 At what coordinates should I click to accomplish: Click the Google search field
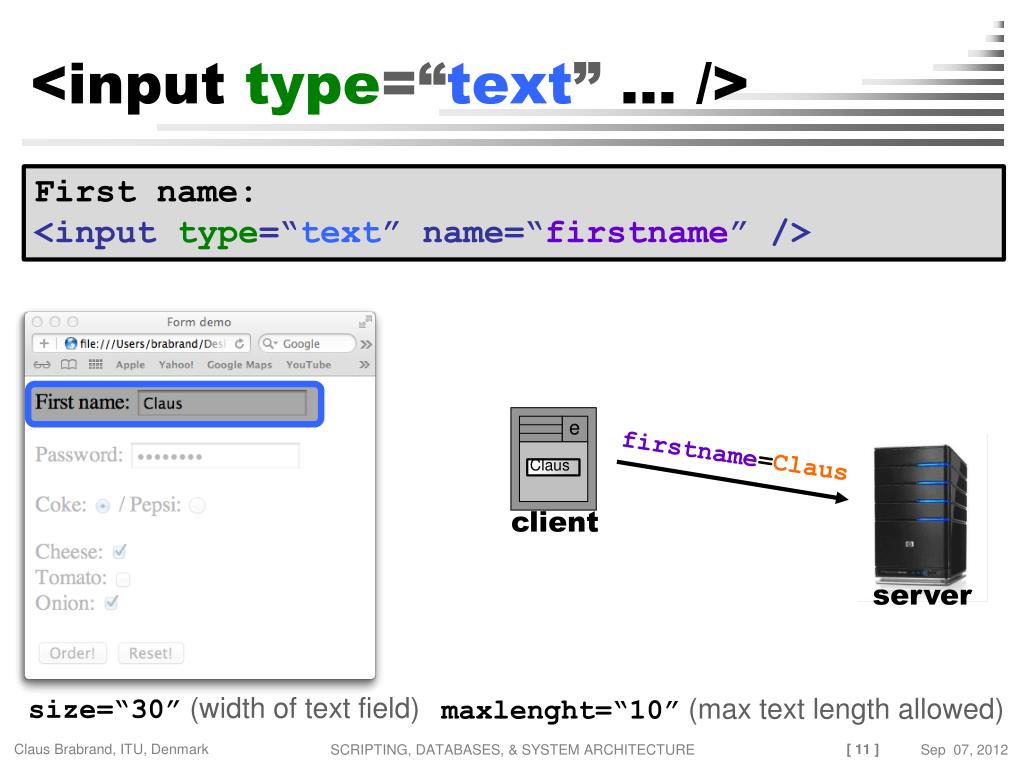[307, 344]
